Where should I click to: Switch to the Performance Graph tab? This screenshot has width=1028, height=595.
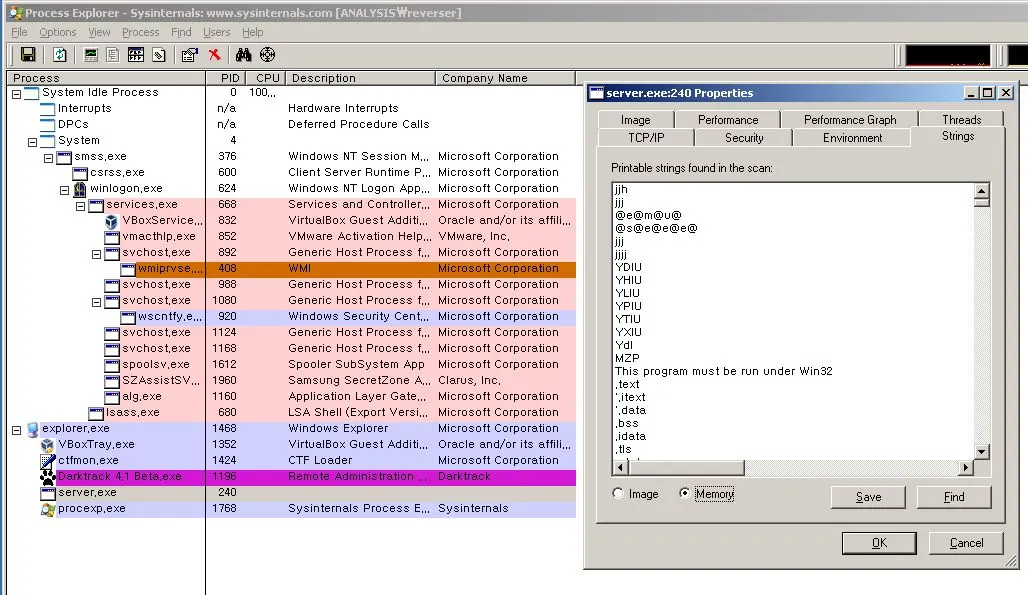(x=850, y=120)
